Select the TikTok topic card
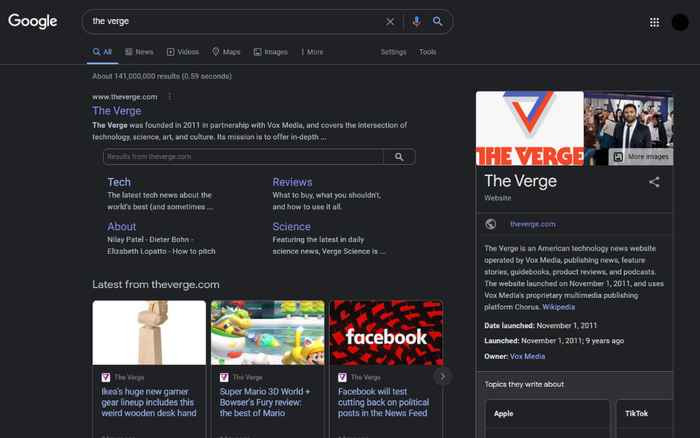The height and width of the screenshot is (438, 700). (645, 418)
